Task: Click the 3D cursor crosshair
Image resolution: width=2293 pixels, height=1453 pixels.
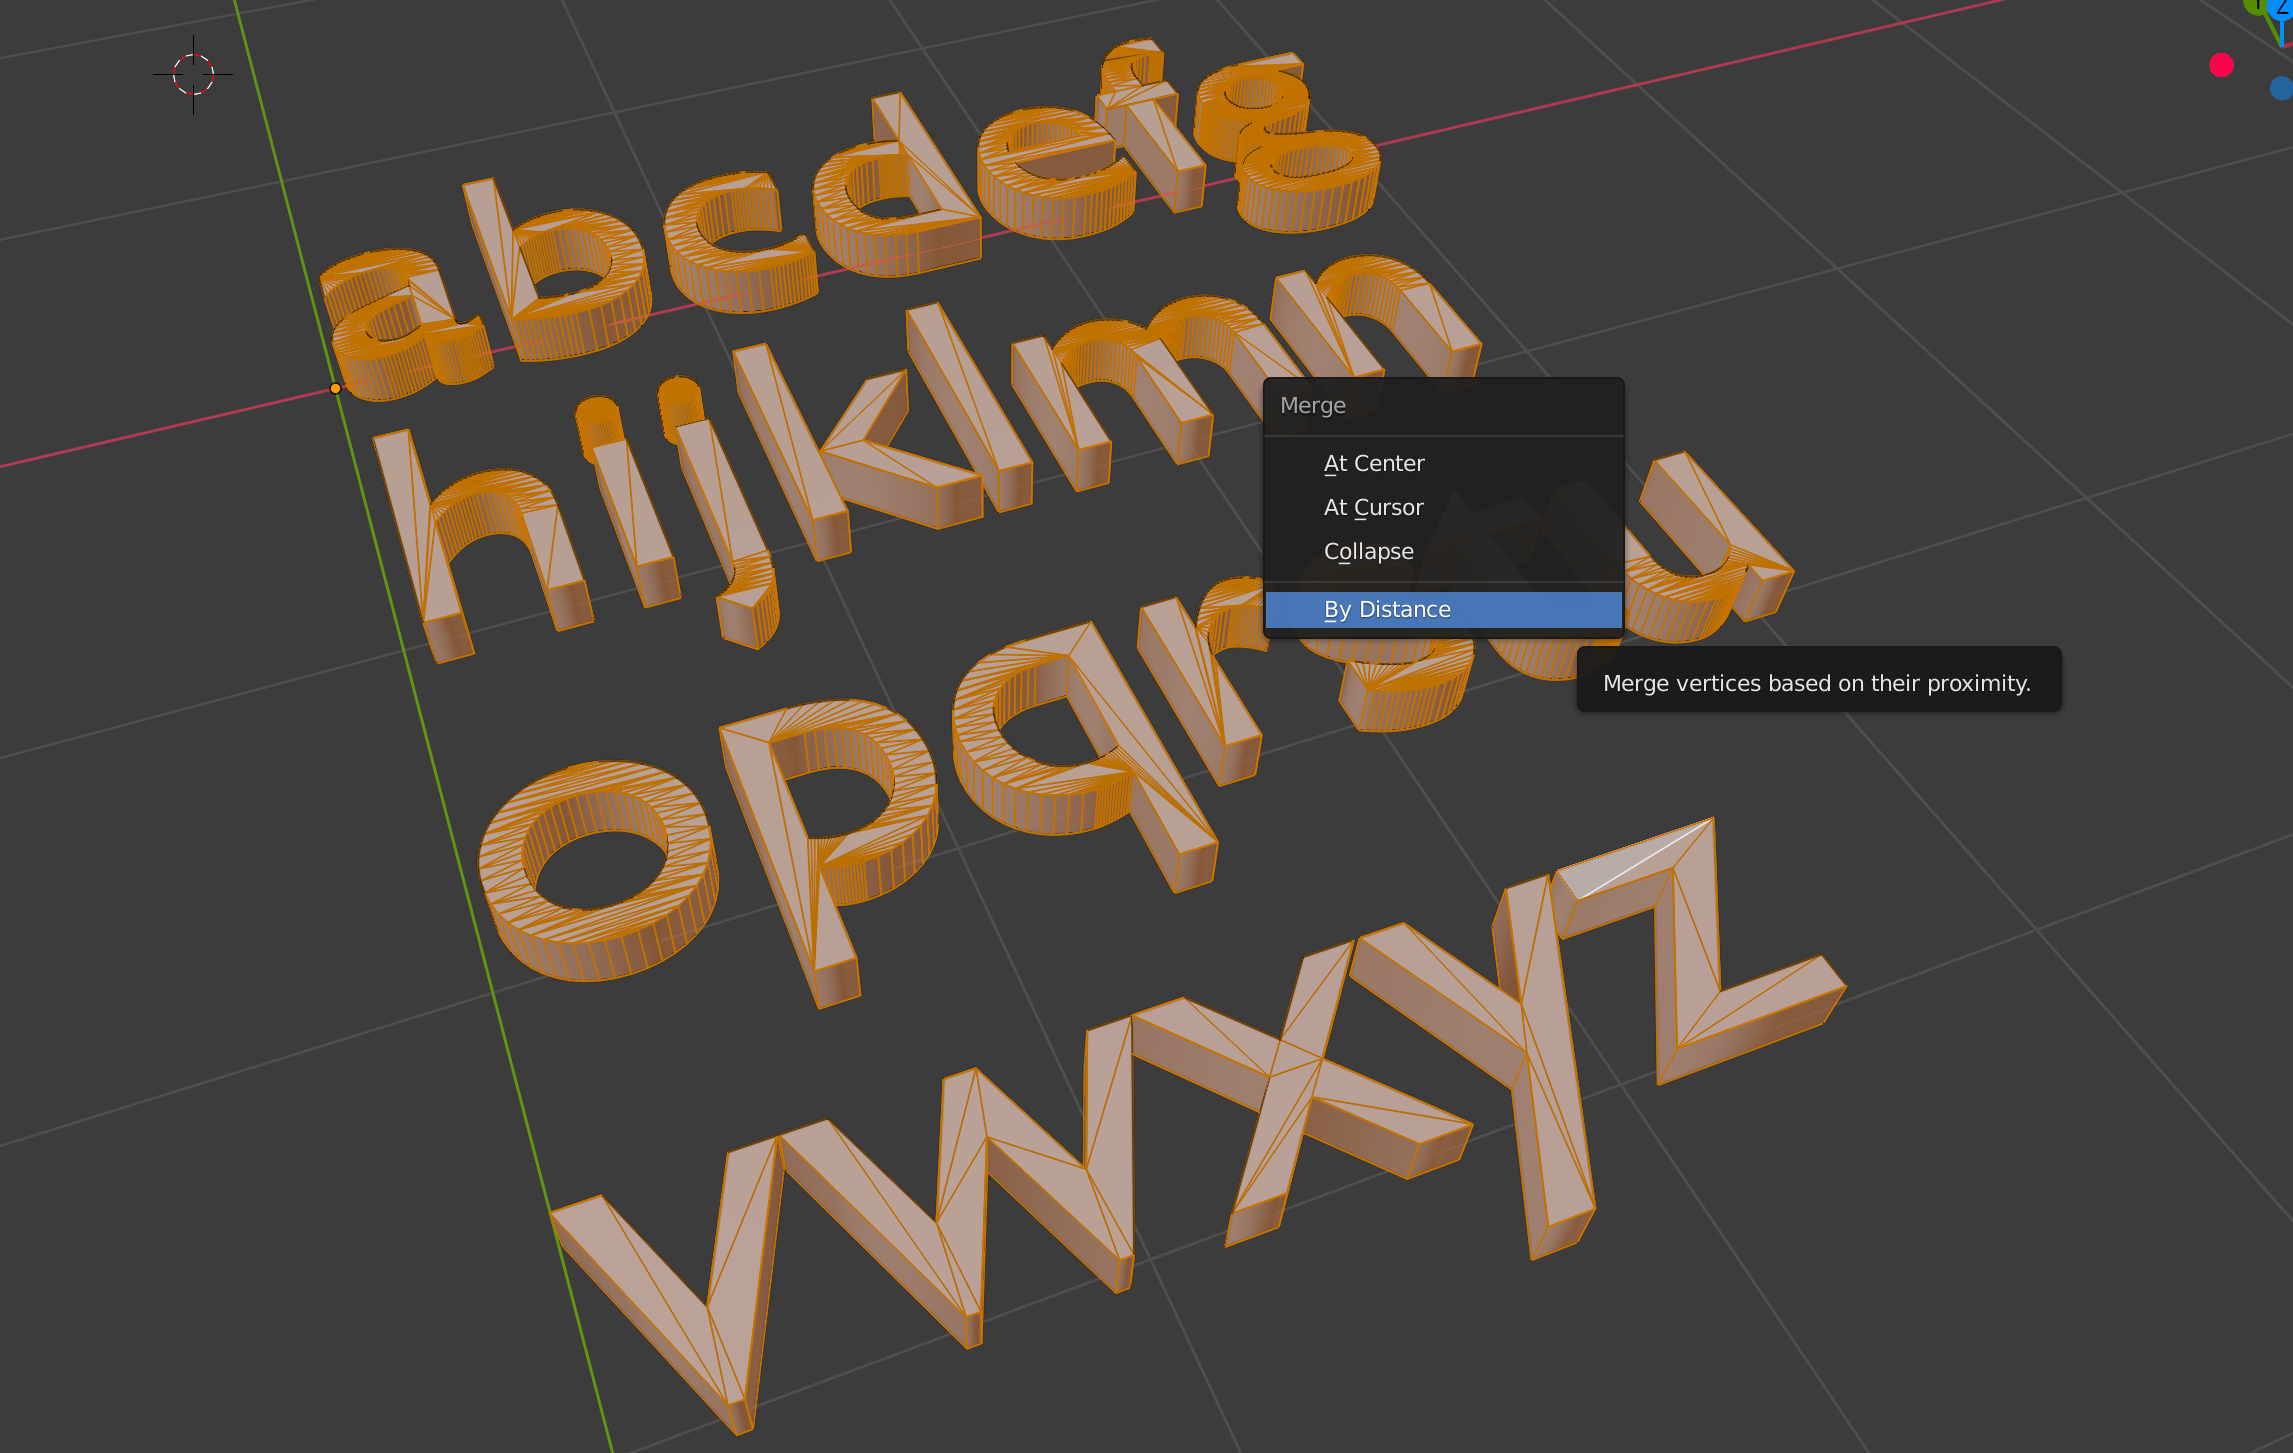Action: point(193,74)
